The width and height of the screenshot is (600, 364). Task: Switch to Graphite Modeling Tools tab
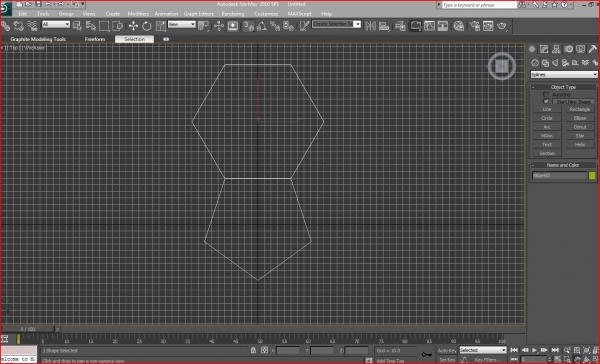pyautogui.click(x=38, y=39)
